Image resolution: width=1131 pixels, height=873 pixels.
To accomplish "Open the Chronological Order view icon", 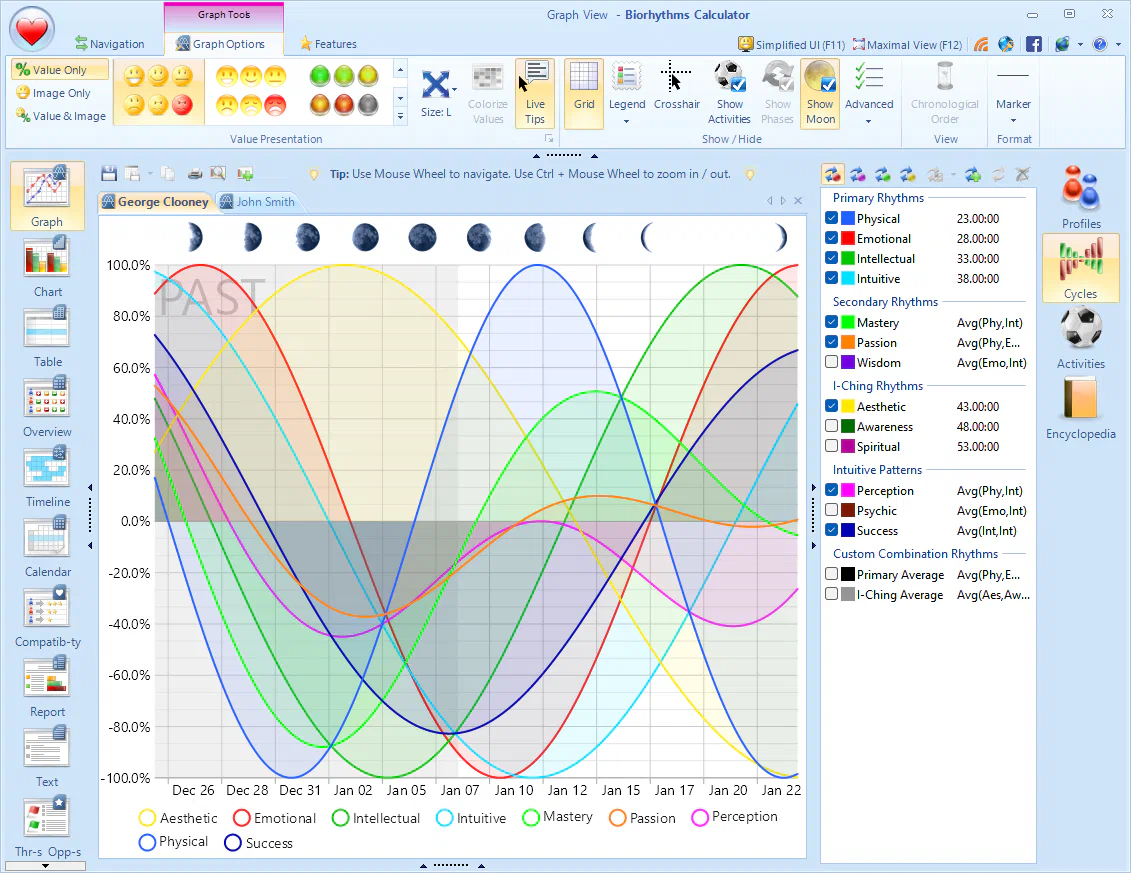I will click(x=944, y=90).
